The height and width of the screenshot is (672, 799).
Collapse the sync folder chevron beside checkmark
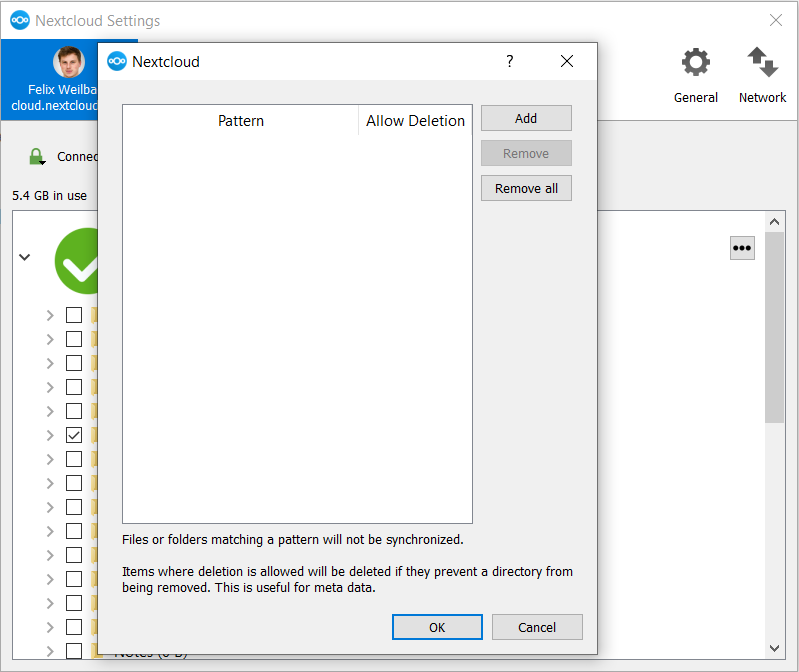[24, 257]
